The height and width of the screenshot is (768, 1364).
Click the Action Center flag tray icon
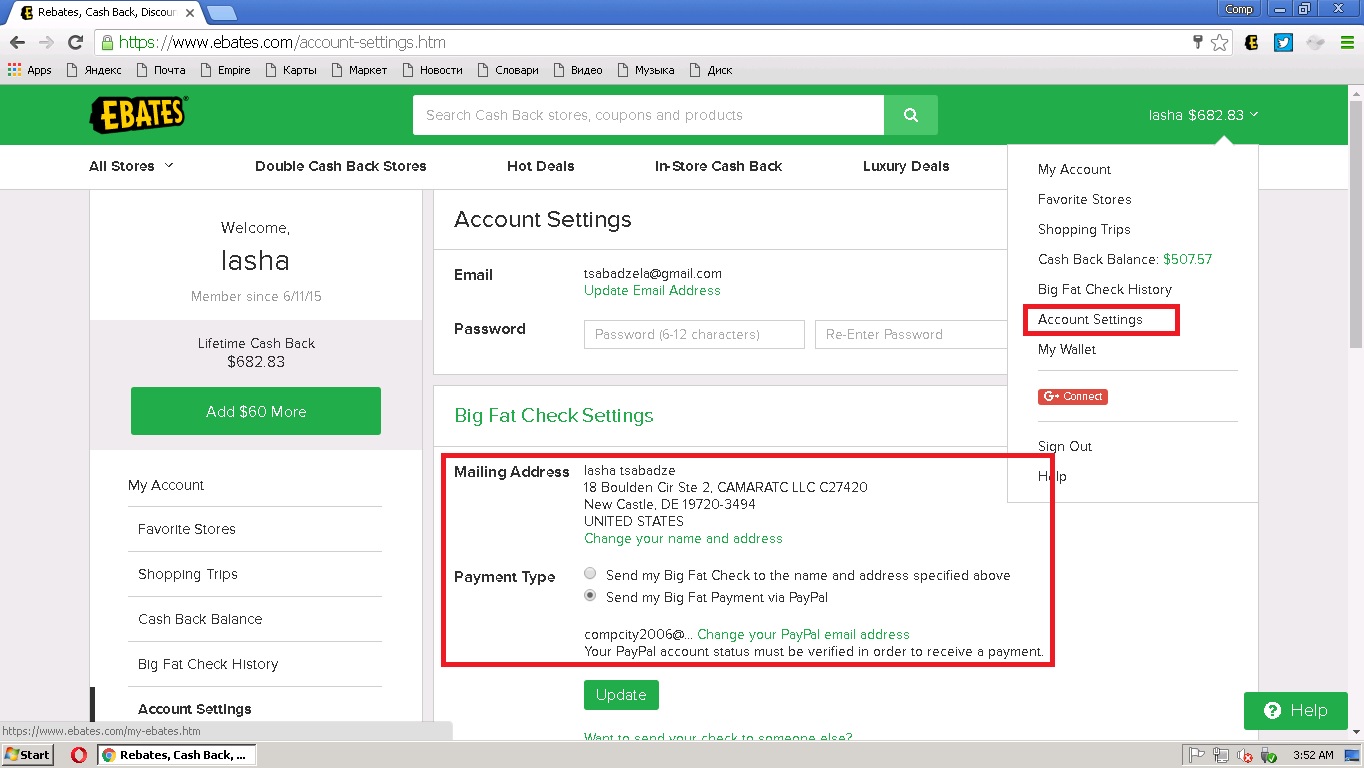(x=1196, y=755)
